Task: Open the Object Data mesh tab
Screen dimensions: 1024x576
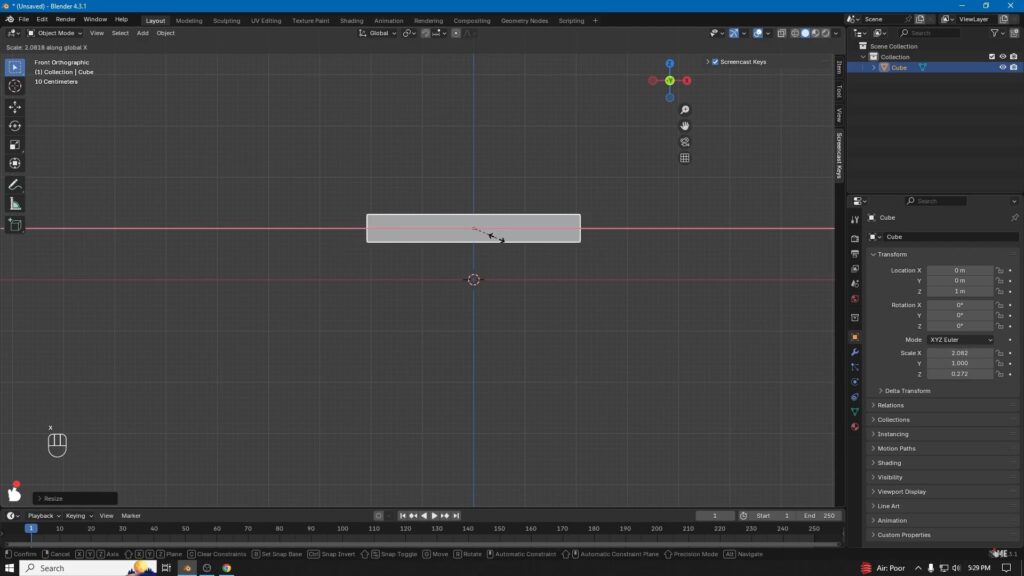Action: pyautogui.click(x=855, y=411)
